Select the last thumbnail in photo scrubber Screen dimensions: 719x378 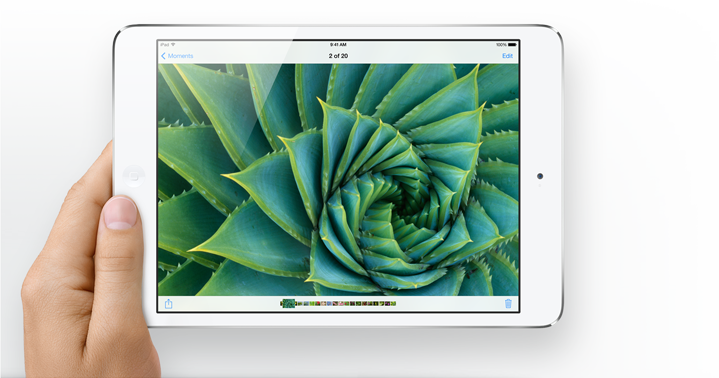[393, 303]
